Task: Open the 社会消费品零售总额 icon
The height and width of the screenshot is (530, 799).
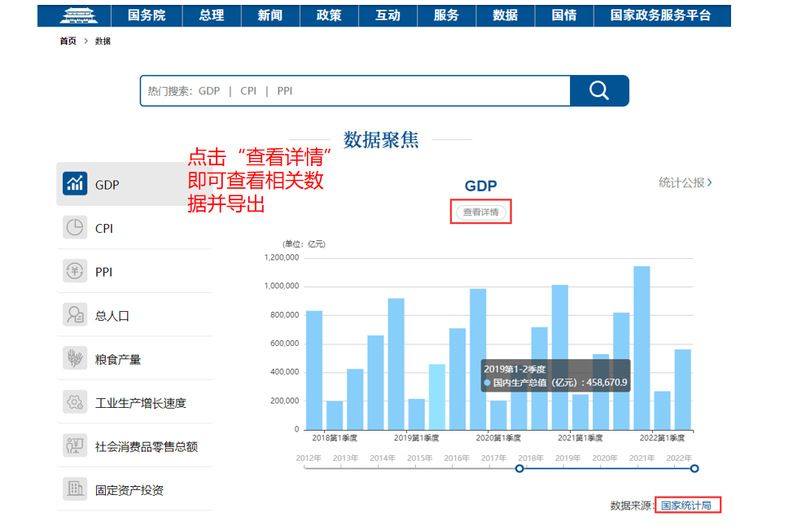Action: point(75,446)
